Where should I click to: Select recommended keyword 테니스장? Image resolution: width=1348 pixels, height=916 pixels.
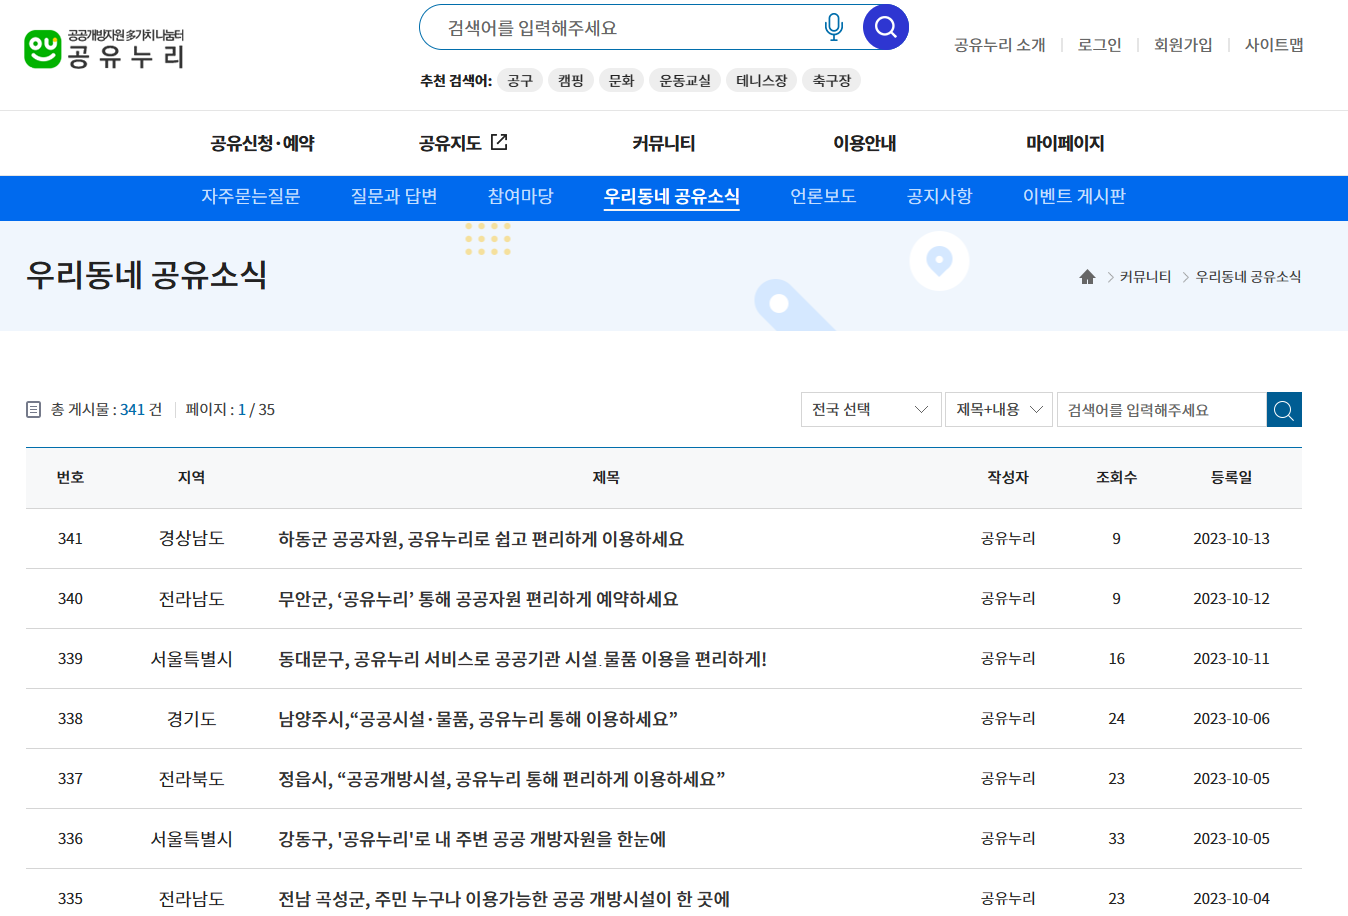[x=762, y=80]
